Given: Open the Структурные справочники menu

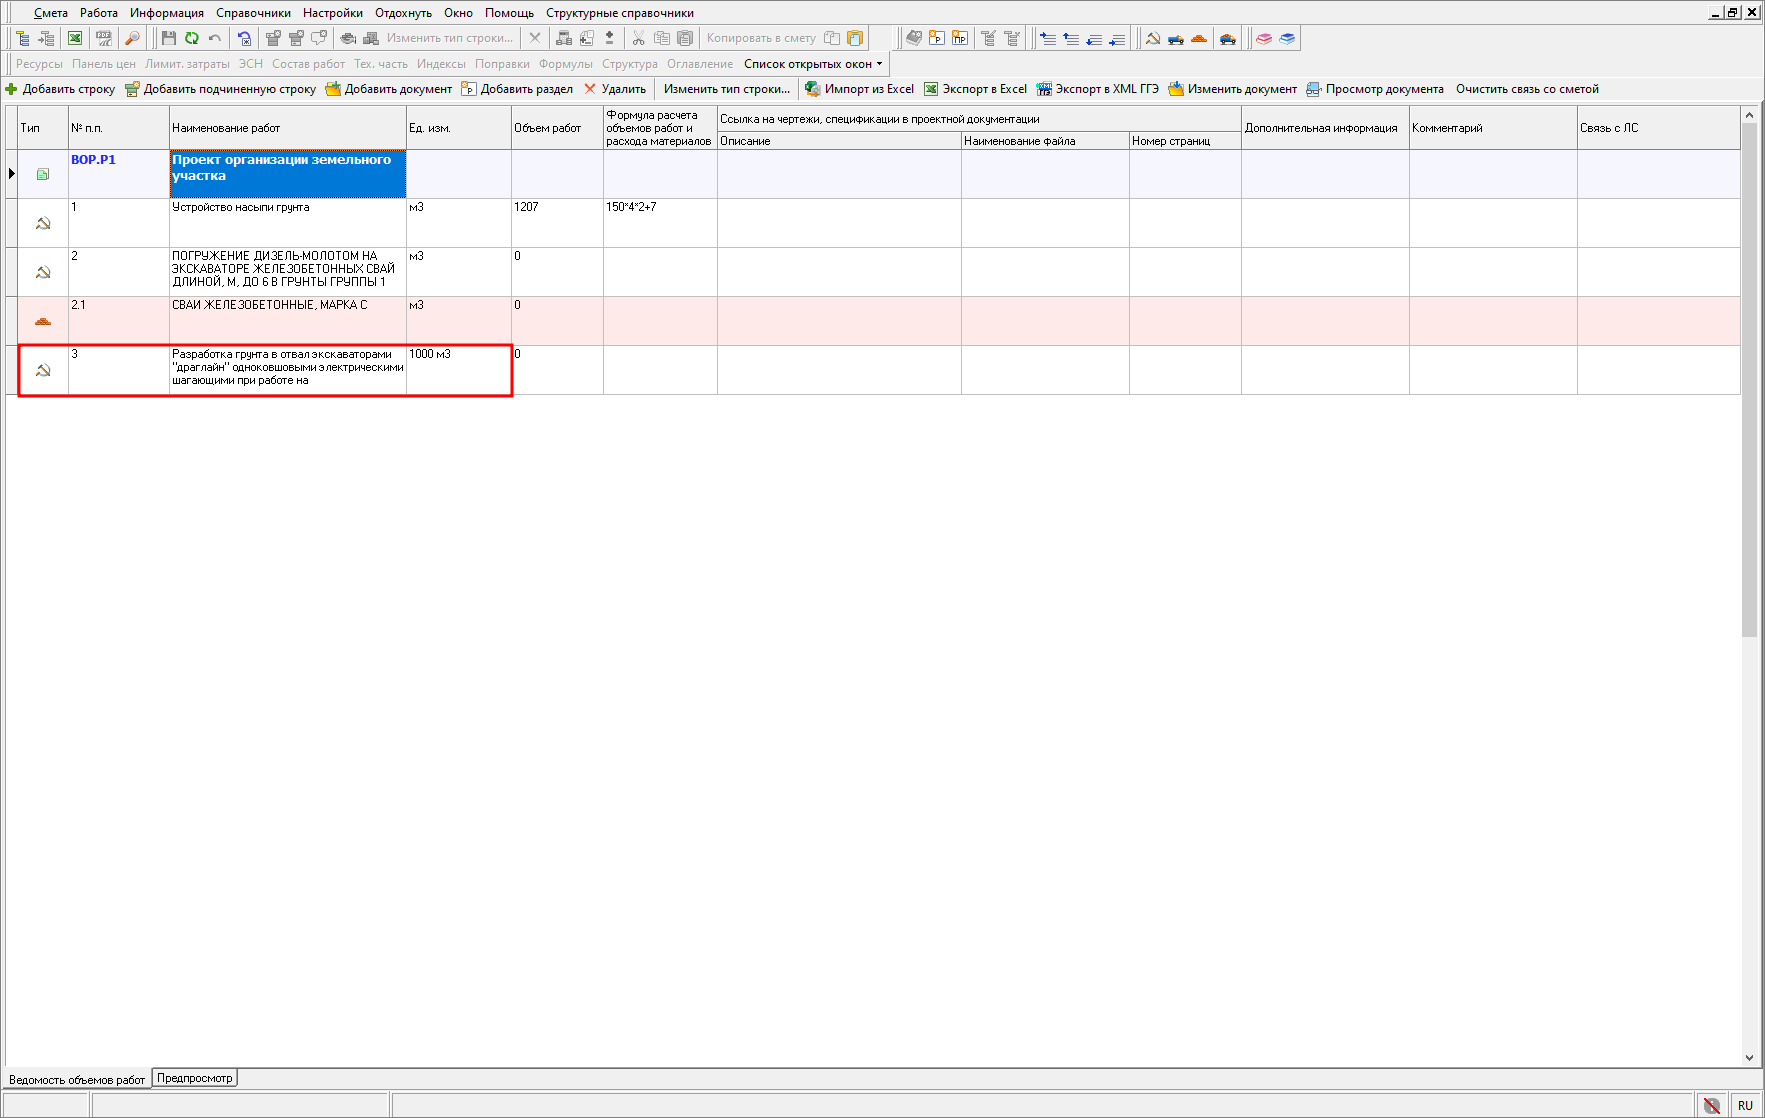Looking at the screenshot, I should click(x=619, y=13).
